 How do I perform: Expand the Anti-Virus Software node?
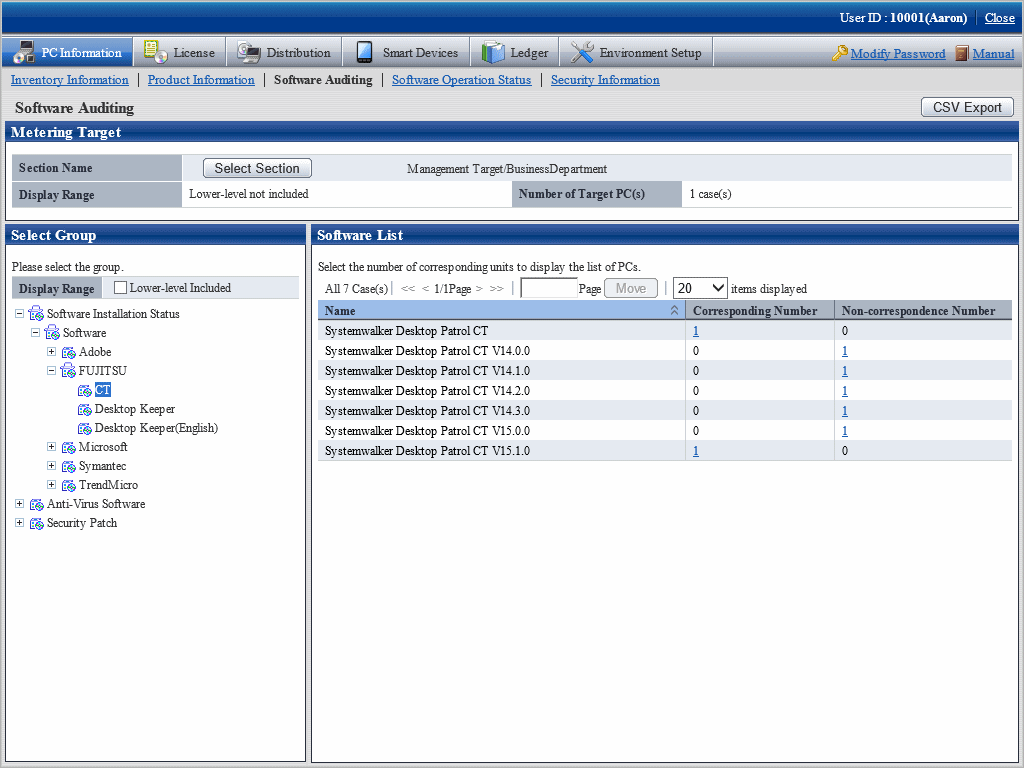pos(20,504)
